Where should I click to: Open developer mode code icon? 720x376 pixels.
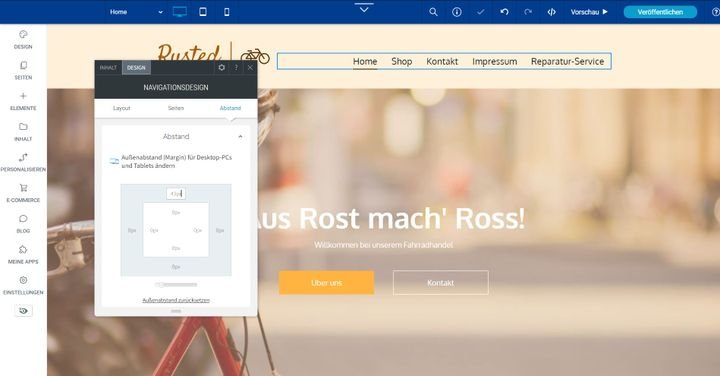pyautogui.click(x=551, y=12)
